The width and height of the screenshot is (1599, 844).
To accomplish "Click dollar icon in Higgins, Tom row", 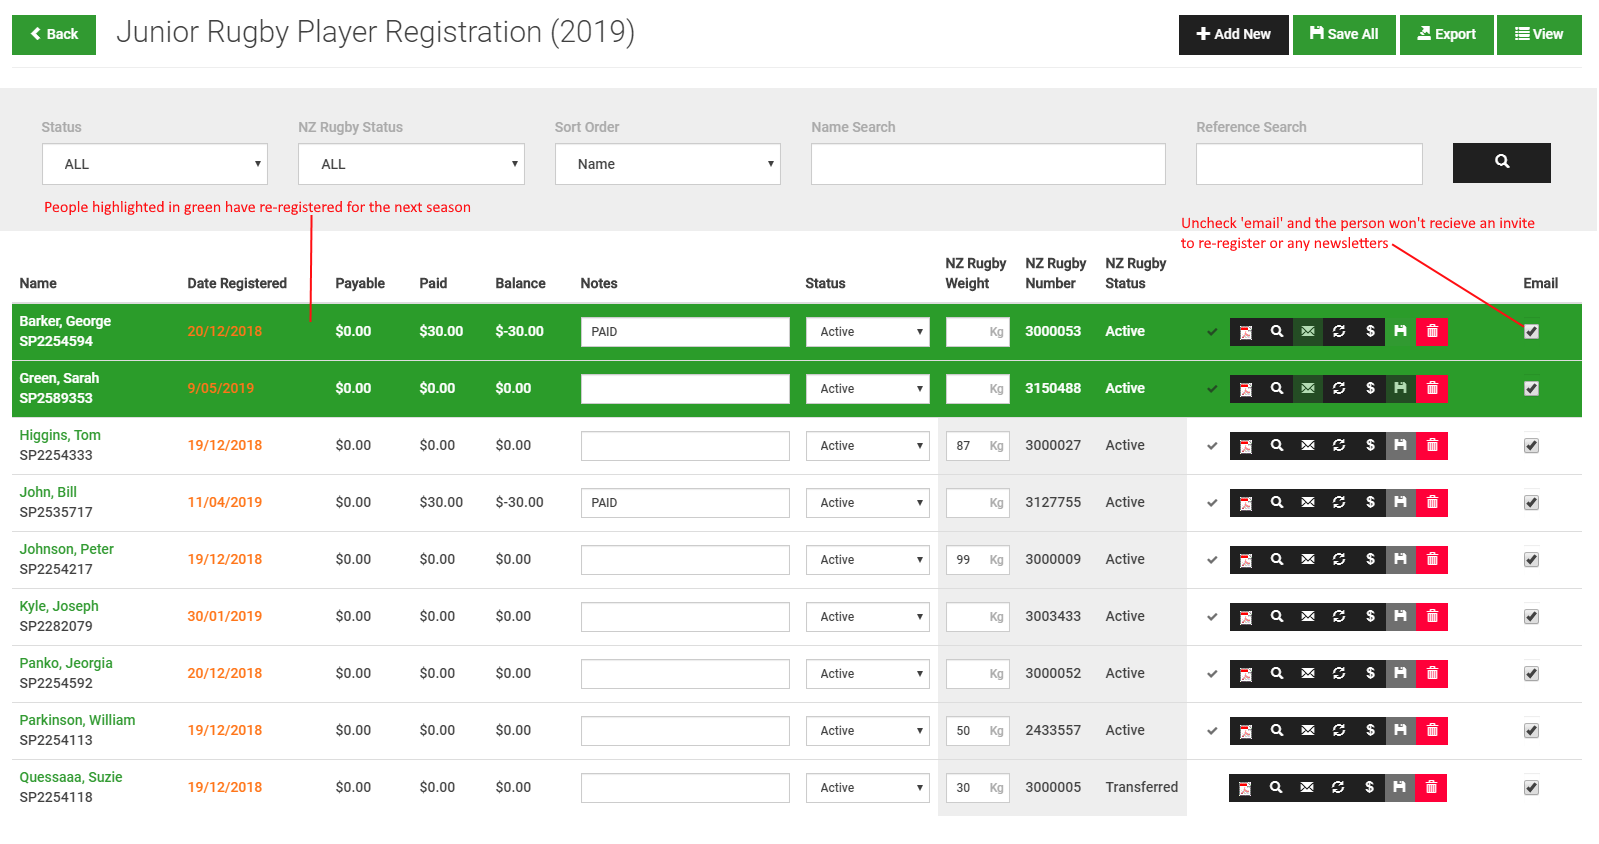I will [x=1370, y=446].
